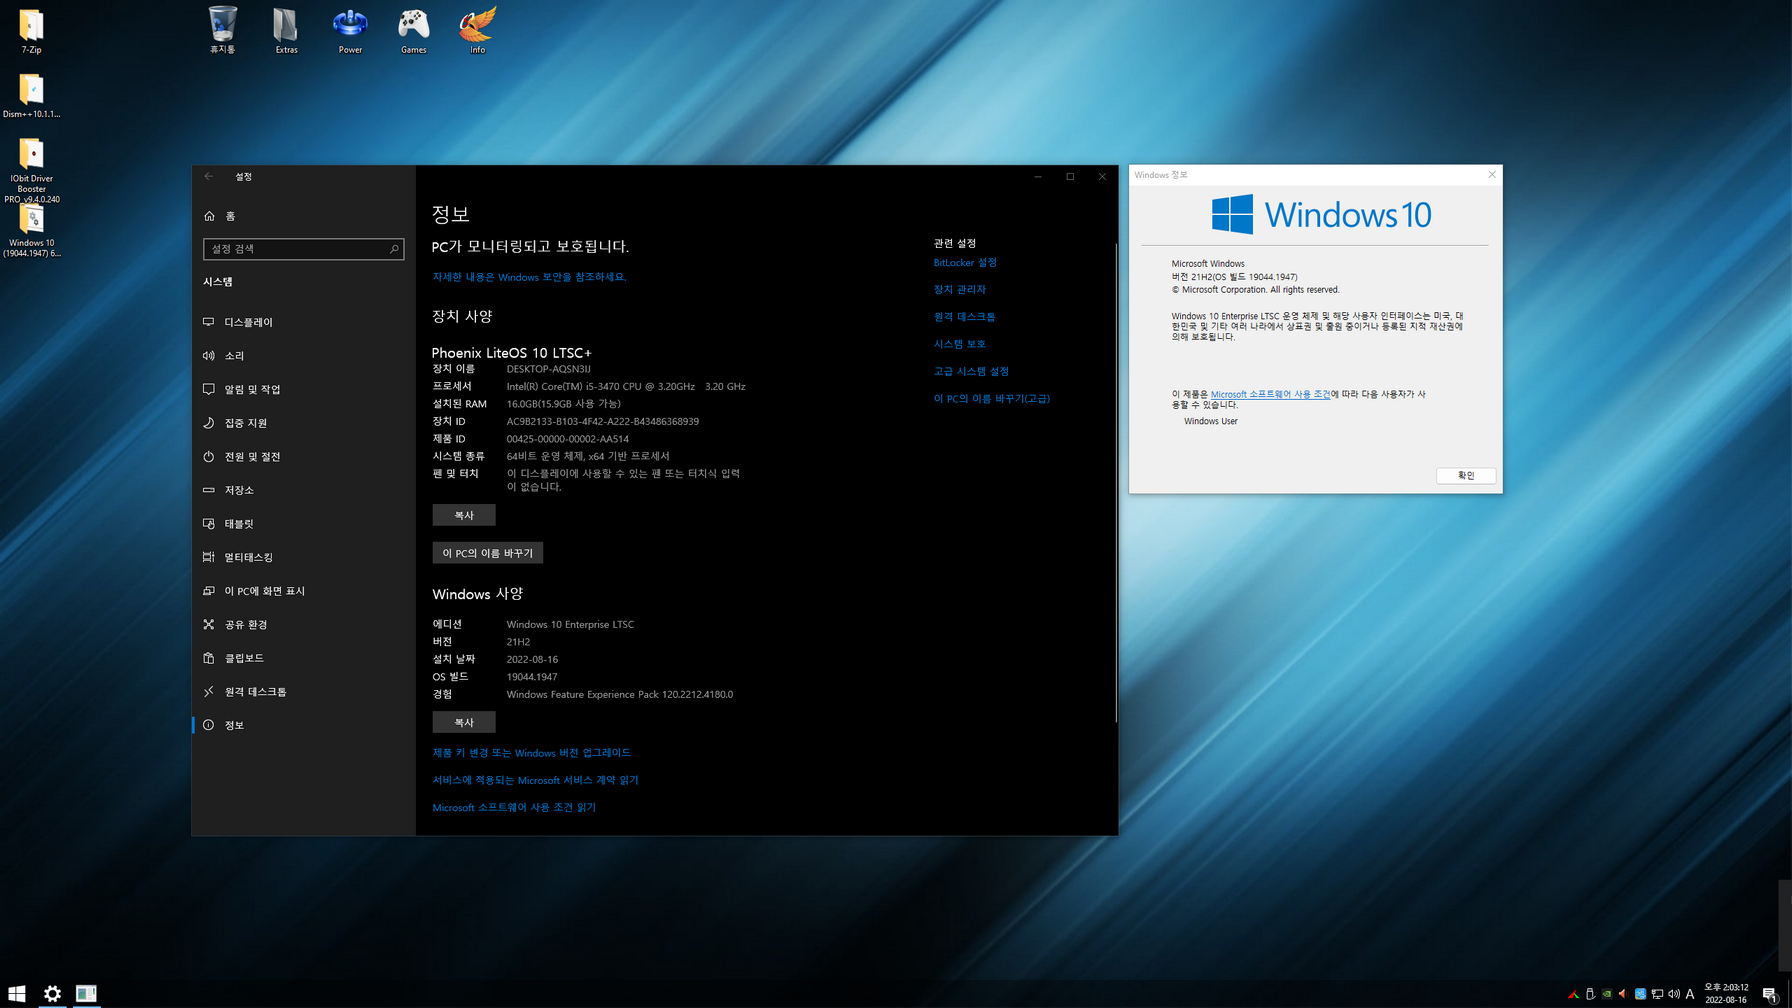Open Advanced system settings (고급 시스템 설정) link
1792x1008 pixels.
[x=971, y=371]
